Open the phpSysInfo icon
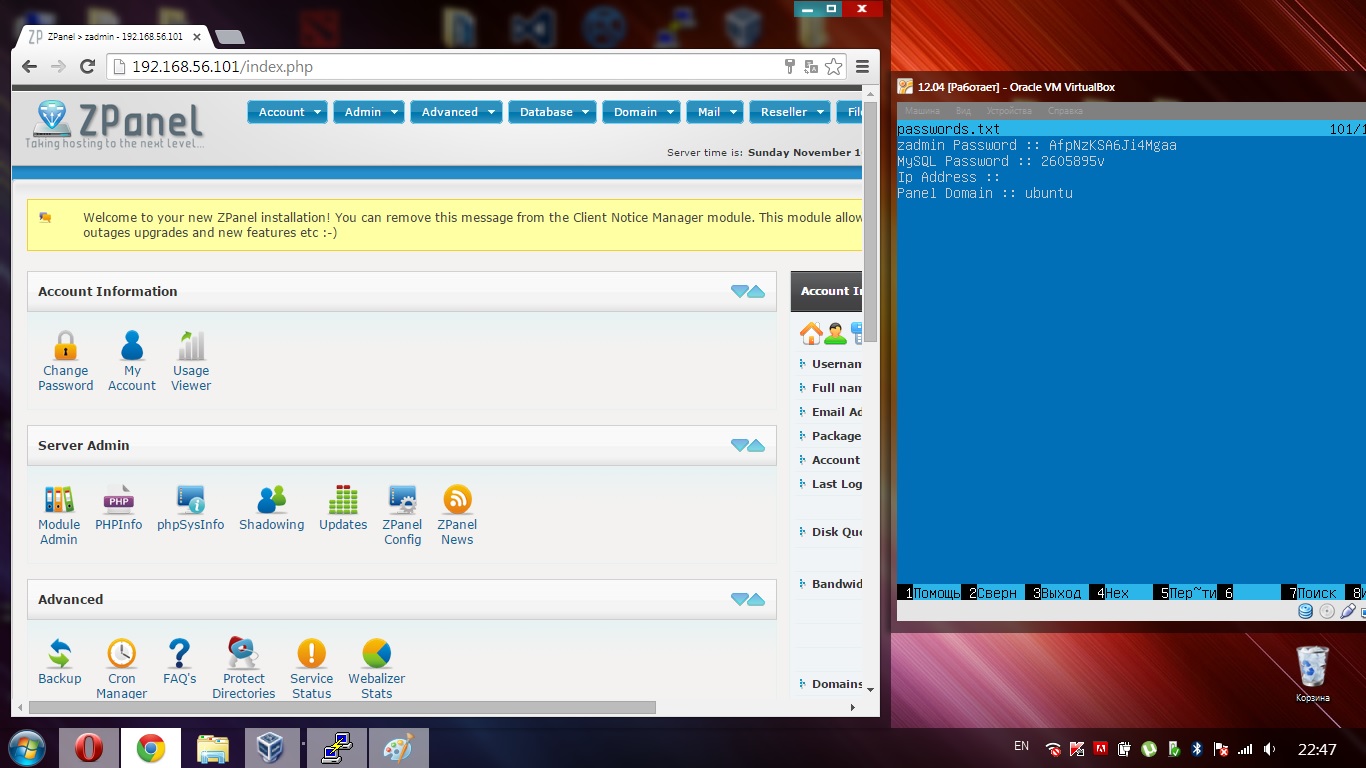The image size is (1366, 768). pyautogui.click(x=190, y=500)
